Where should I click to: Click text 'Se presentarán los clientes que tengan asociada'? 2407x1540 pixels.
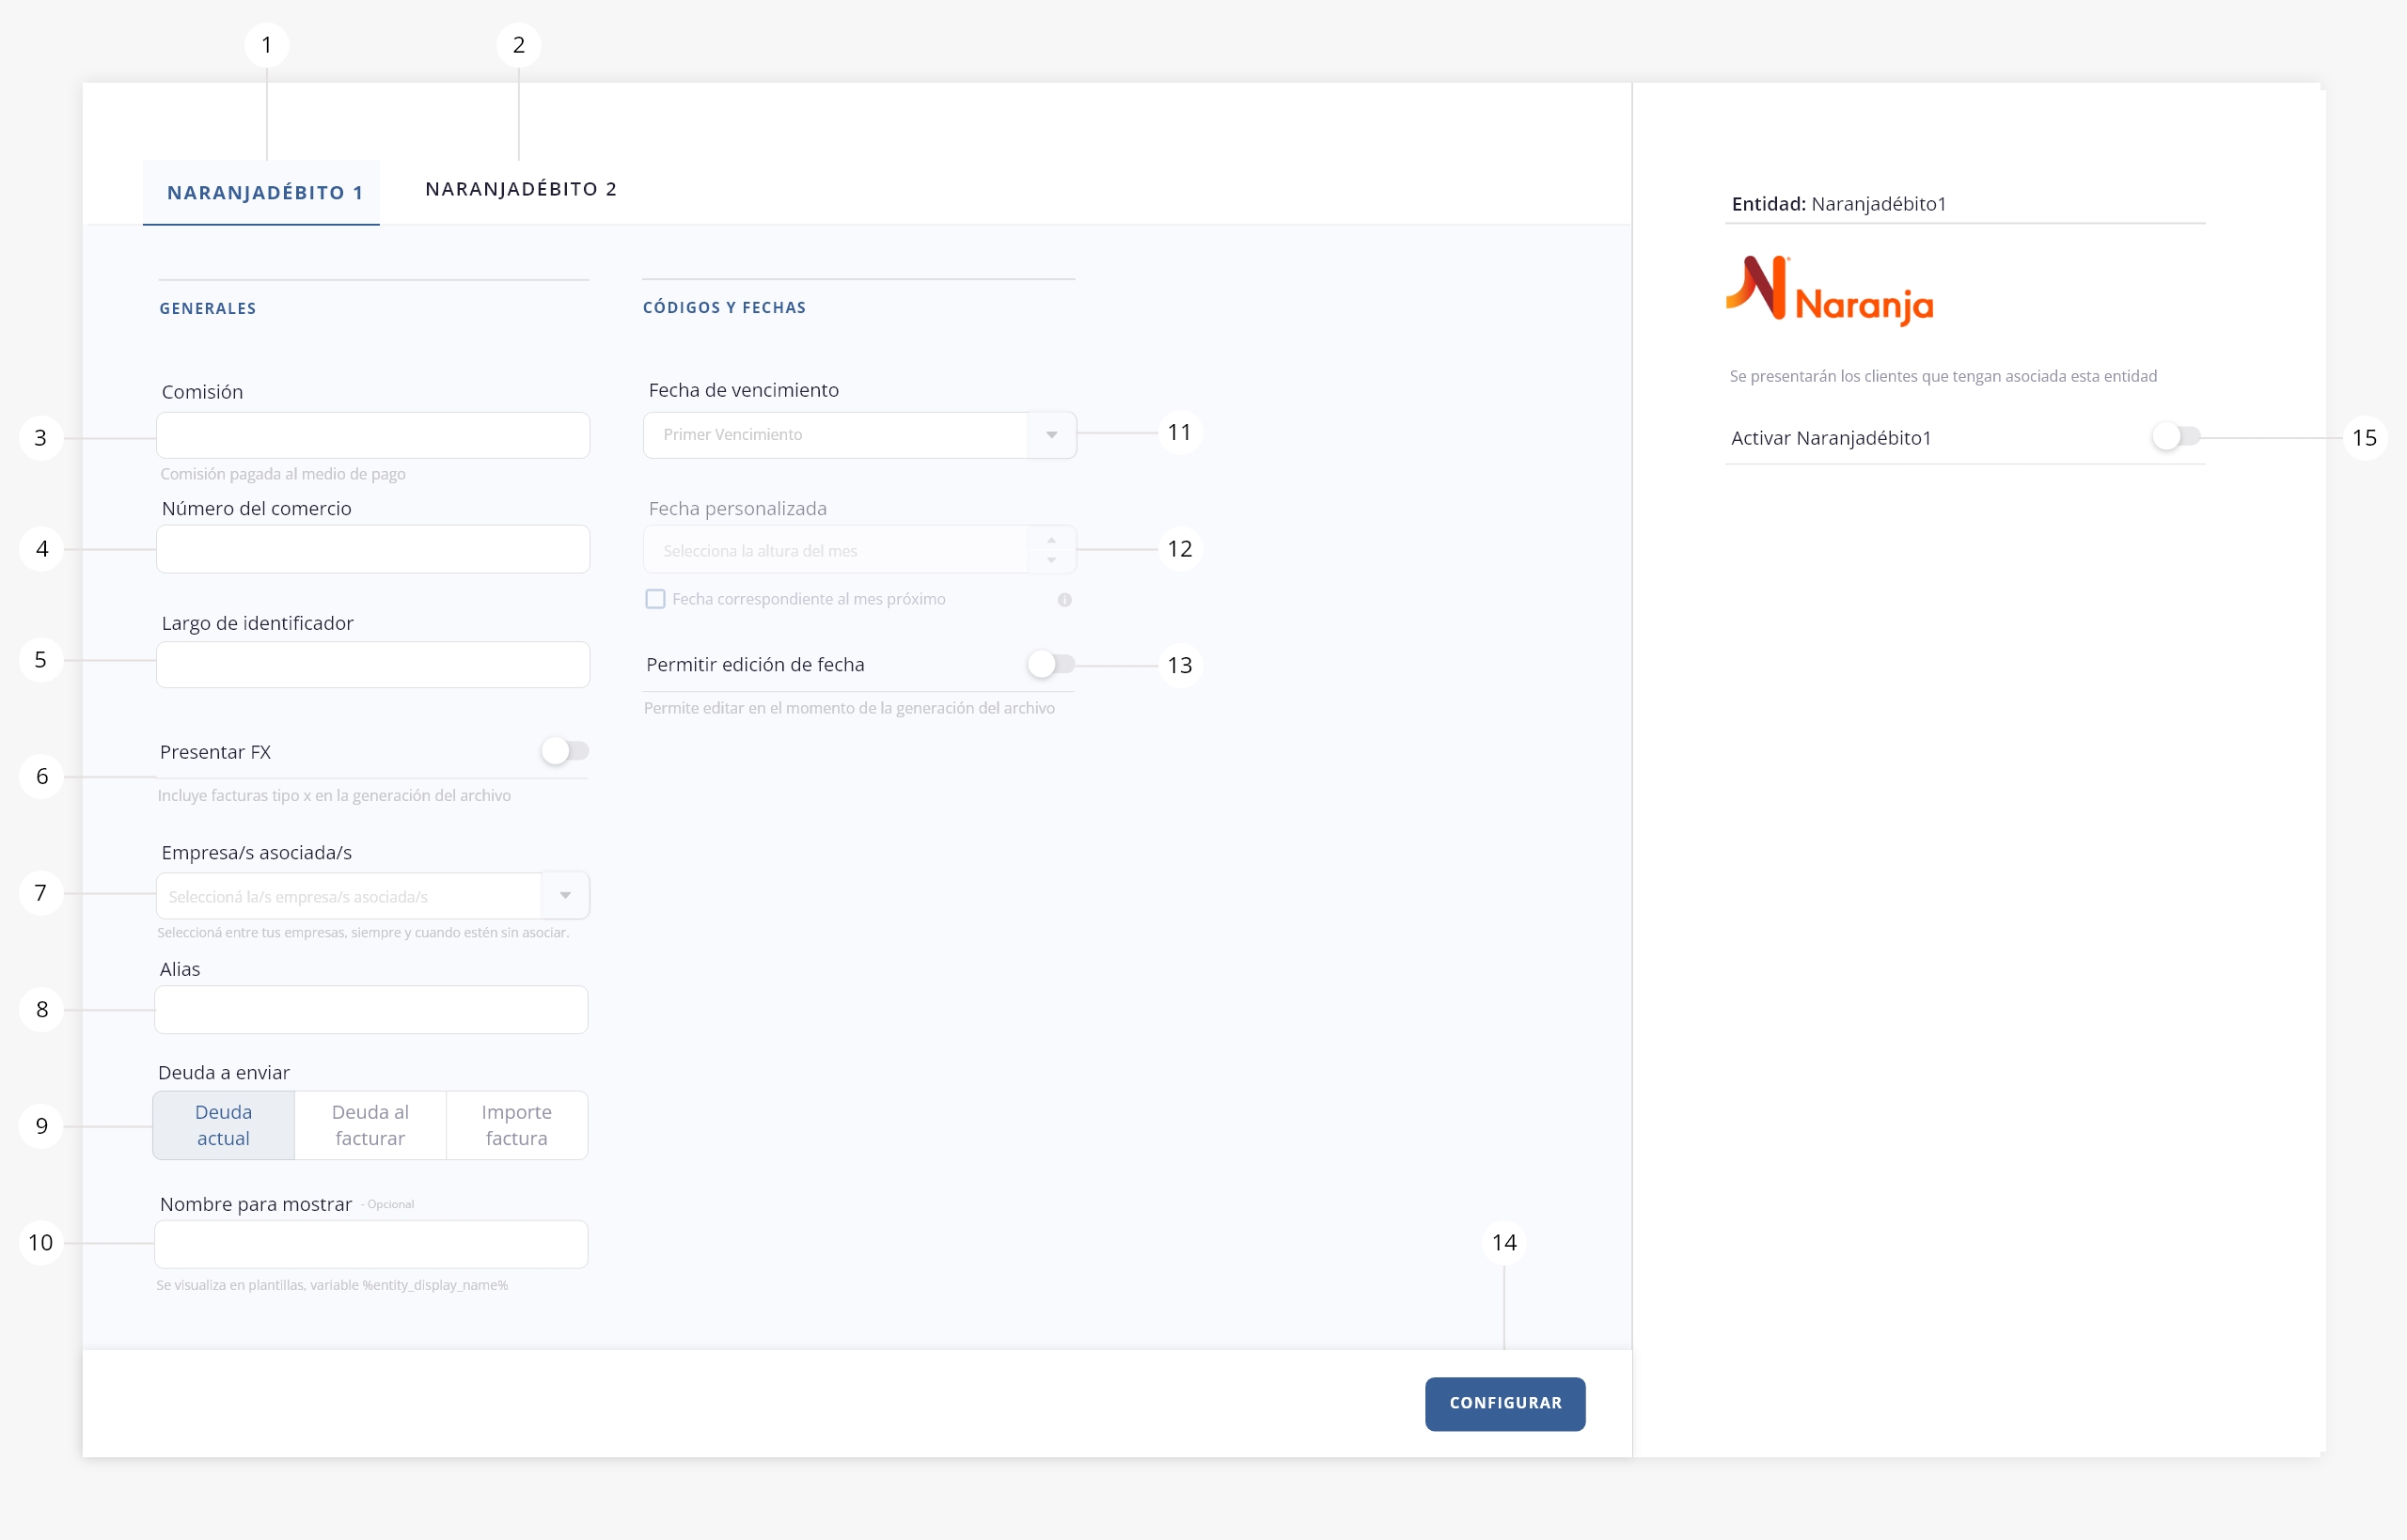tap(1943, 377)
